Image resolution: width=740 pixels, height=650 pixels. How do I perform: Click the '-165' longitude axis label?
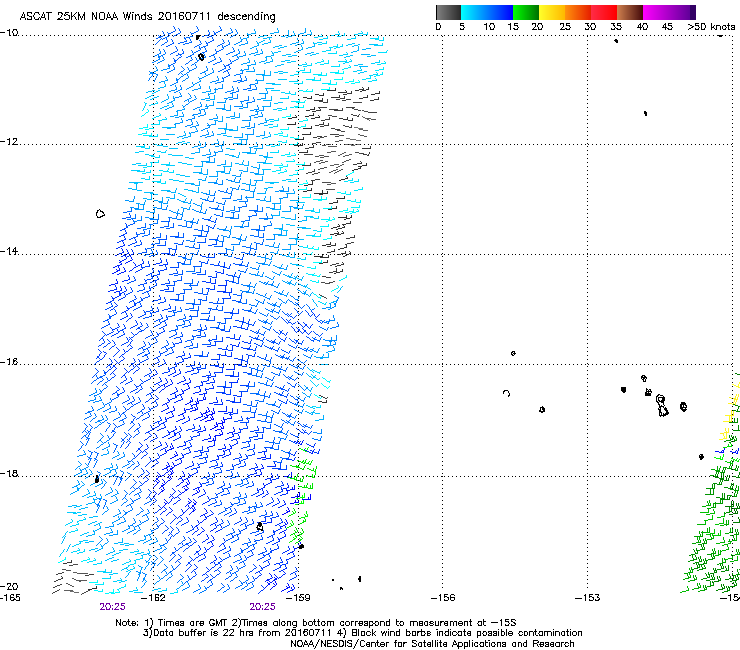point(10,598)
